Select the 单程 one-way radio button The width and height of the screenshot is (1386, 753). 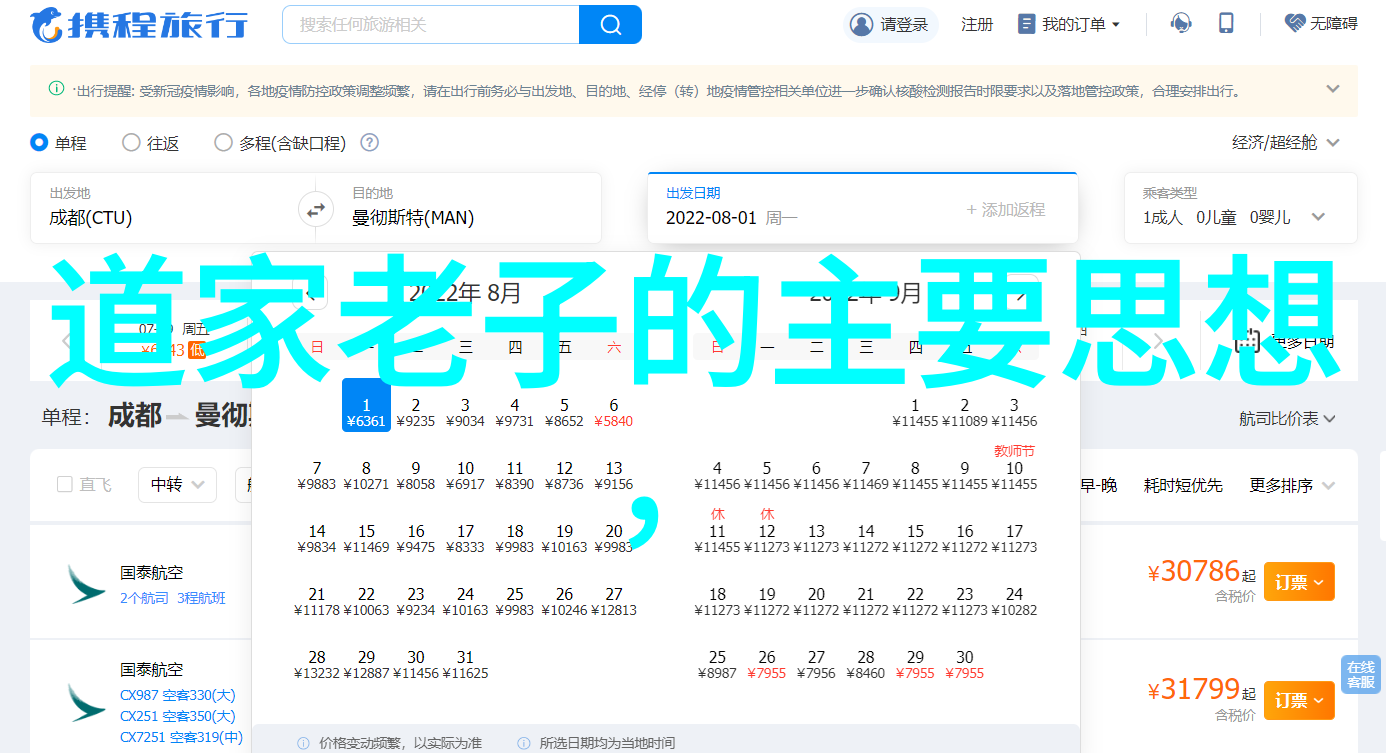pyautogui.click(x=39, y=143)
